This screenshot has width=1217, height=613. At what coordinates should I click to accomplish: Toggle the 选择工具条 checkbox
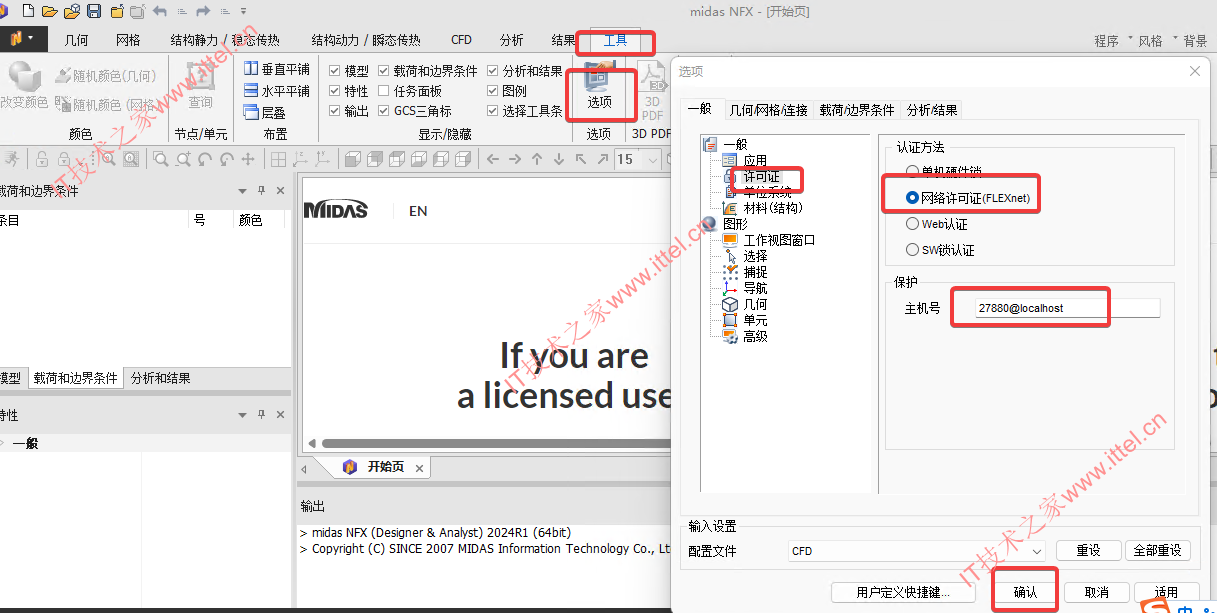pos(493,111)
